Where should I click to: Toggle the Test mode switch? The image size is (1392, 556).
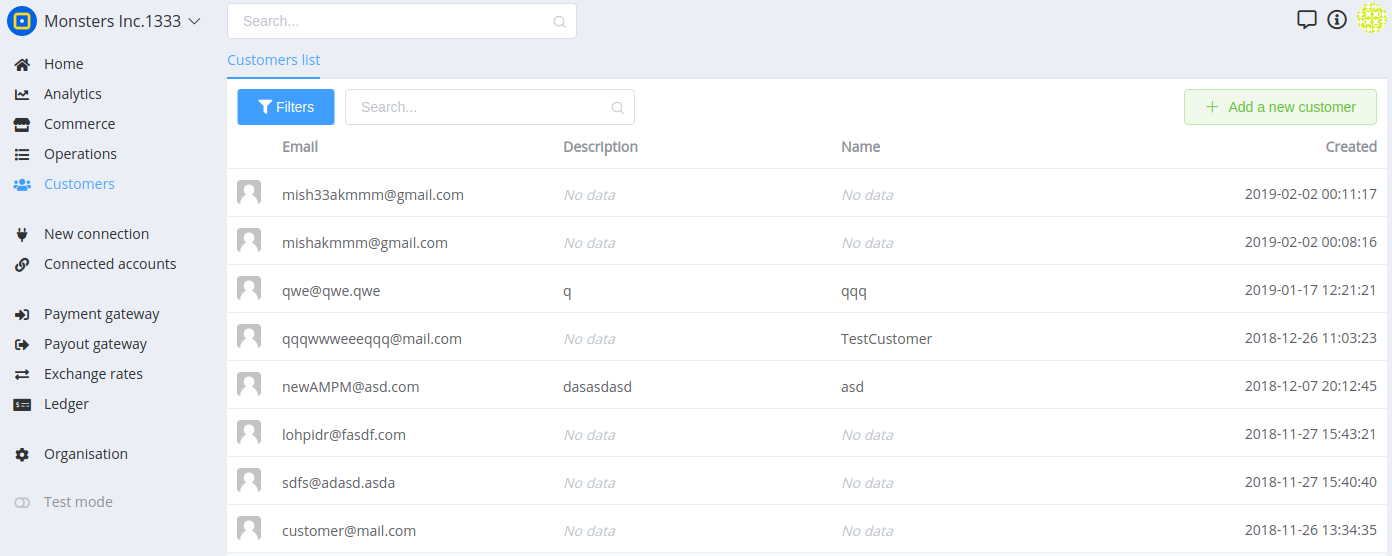click(22, 502)
